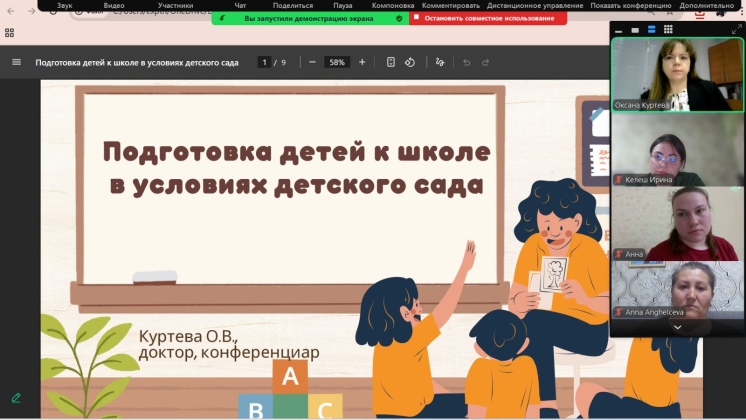The height and width of the screenshot is (420, 746).
Task: Click the zoom in plus icon
Action: click(x=362, y=62)
